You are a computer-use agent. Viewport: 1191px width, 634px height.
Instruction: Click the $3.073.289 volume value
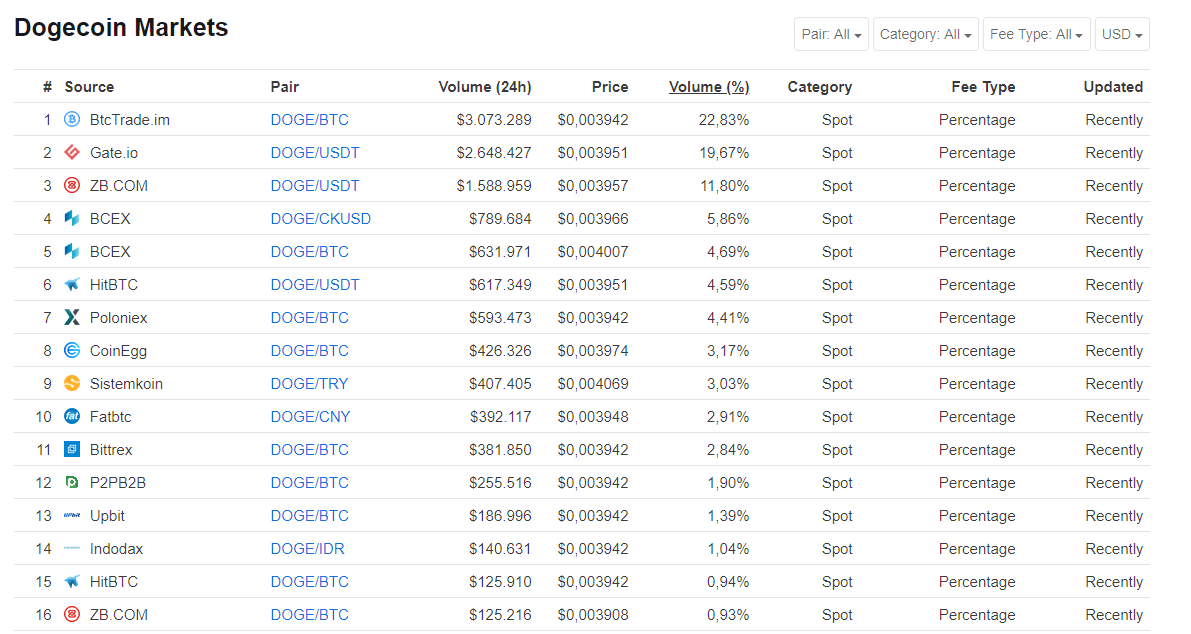click(494, 120)
